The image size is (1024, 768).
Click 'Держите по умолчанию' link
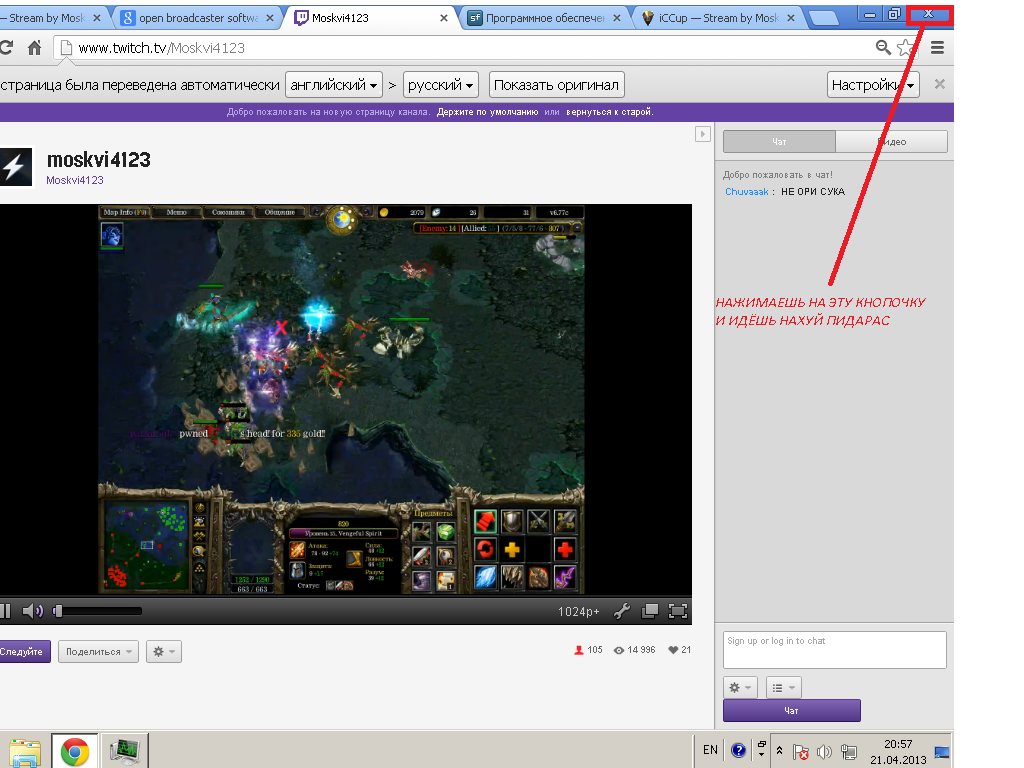tap(487, 112)
